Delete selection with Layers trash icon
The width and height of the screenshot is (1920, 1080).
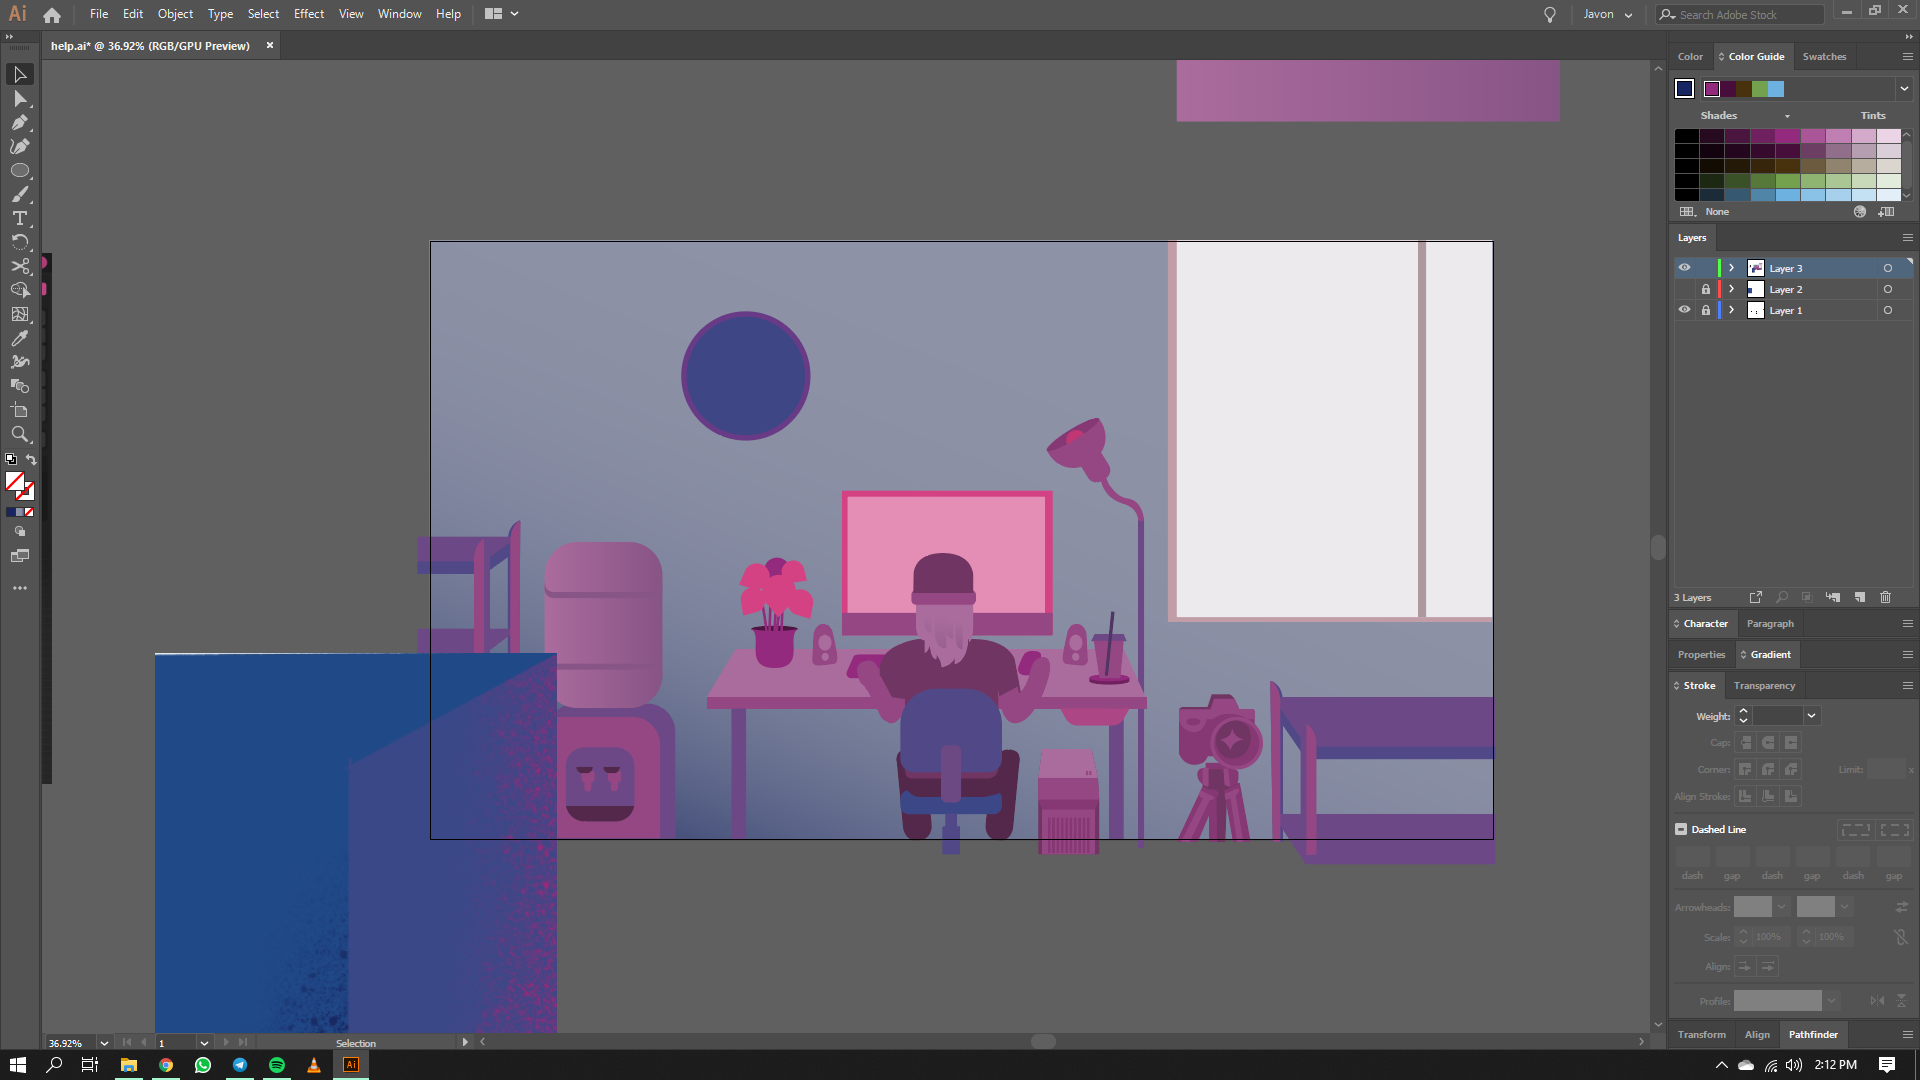[x=1886, y=597]
